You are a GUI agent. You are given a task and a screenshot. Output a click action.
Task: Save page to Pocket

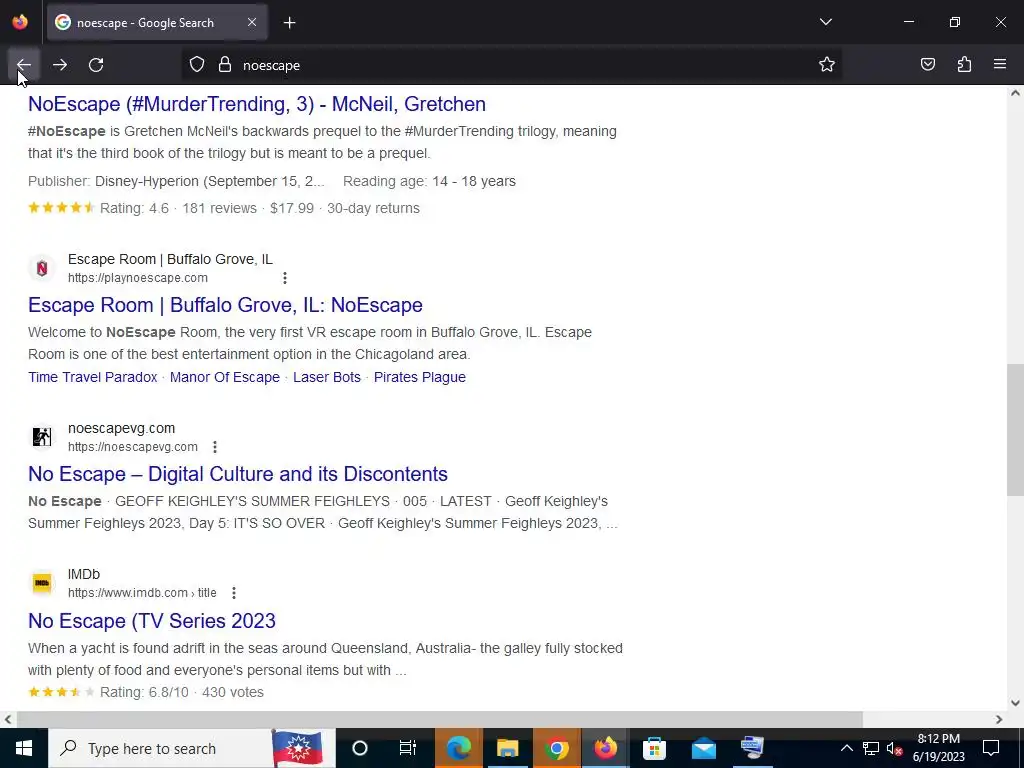[x=927, y=65]
